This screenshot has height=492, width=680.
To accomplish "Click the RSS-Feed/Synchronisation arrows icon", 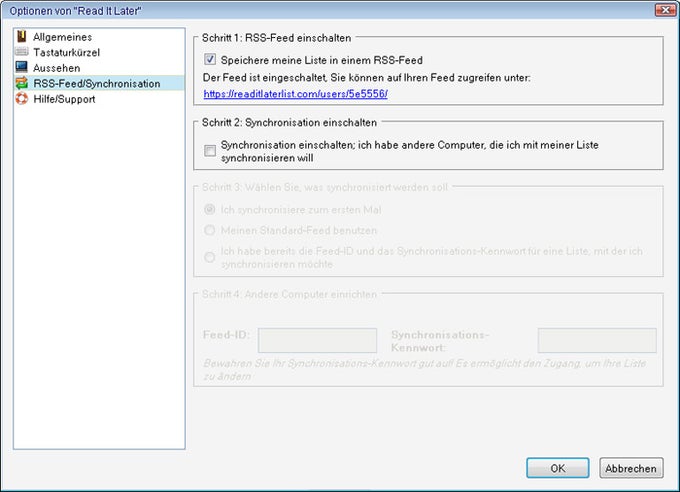I will 22,83.
